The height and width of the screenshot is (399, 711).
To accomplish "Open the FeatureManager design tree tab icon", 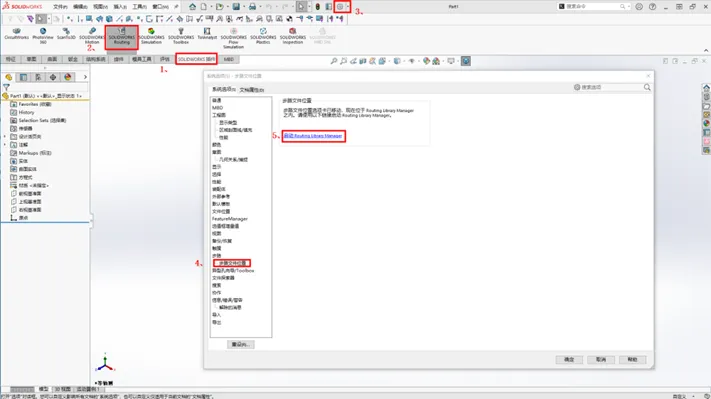I will 9,77.
